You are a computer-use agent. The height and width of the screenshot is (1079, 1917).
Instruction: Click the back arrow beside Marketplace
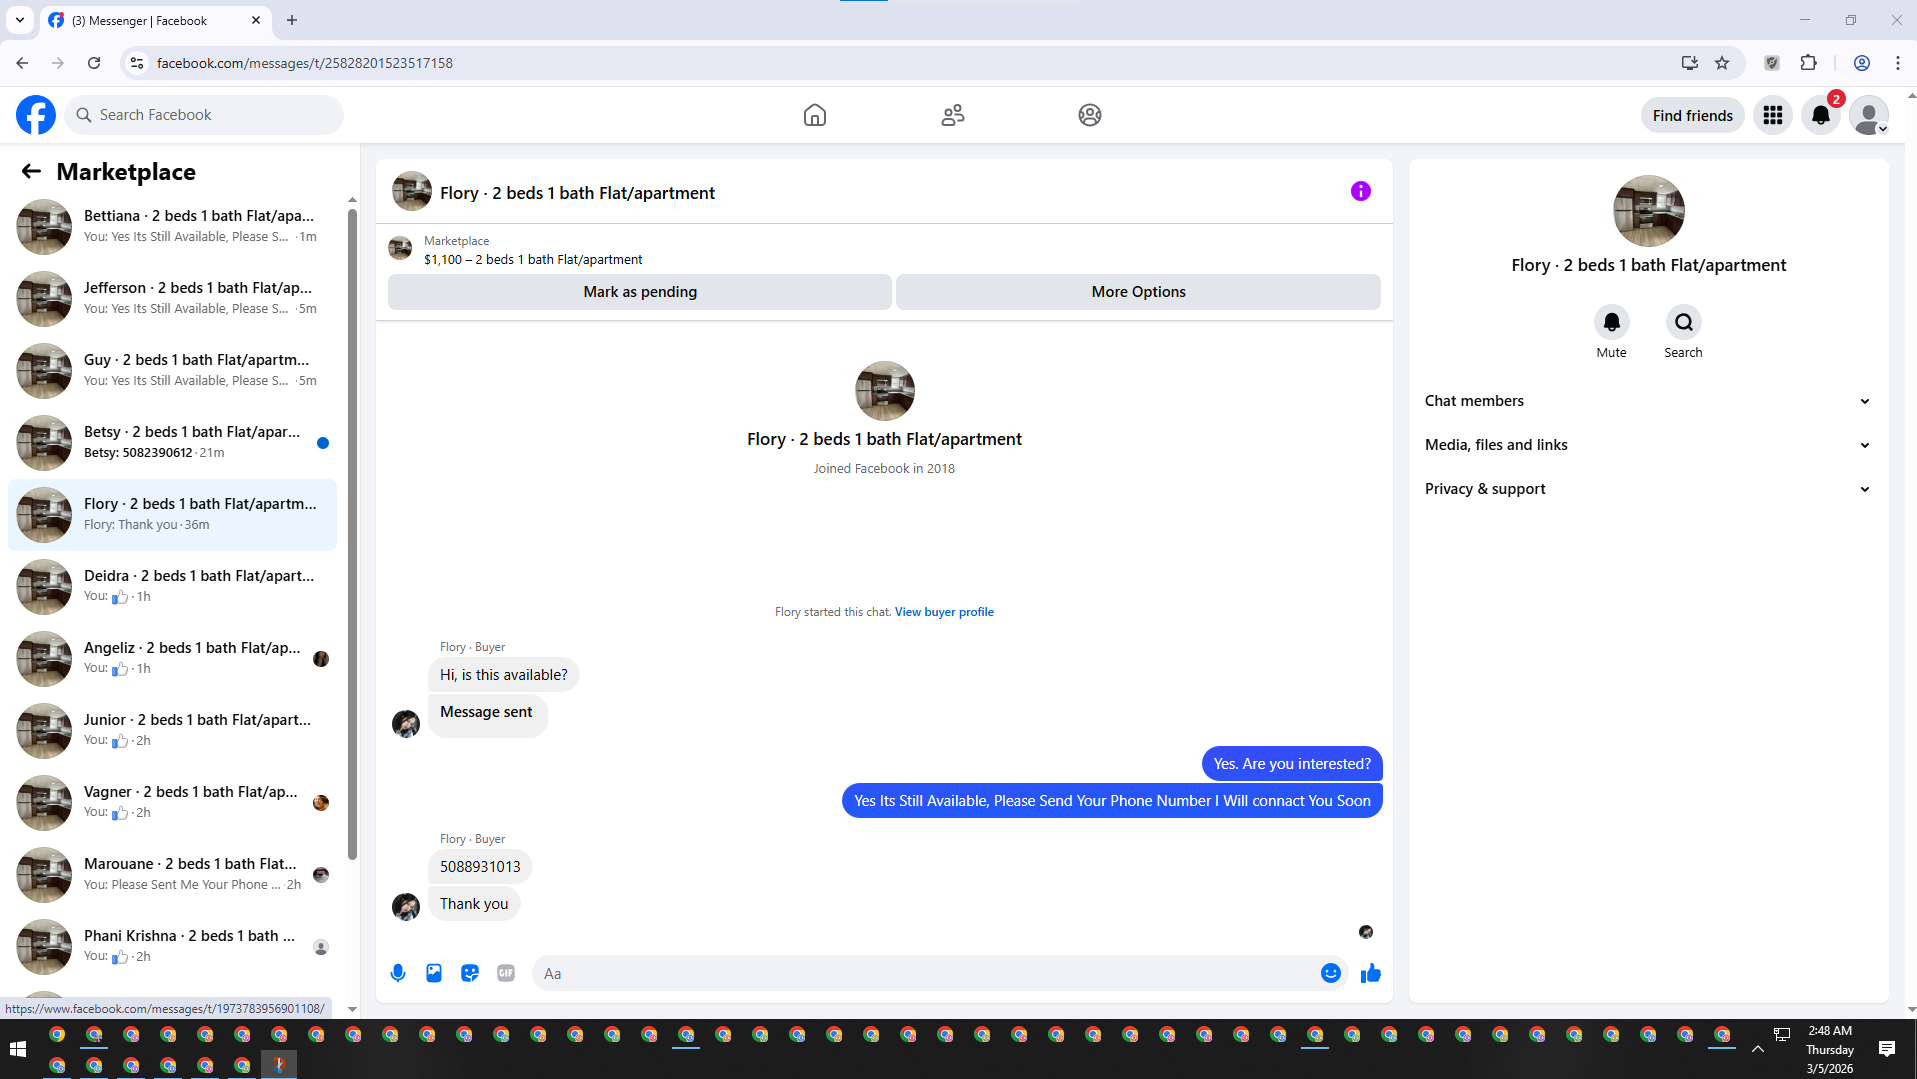31,171
